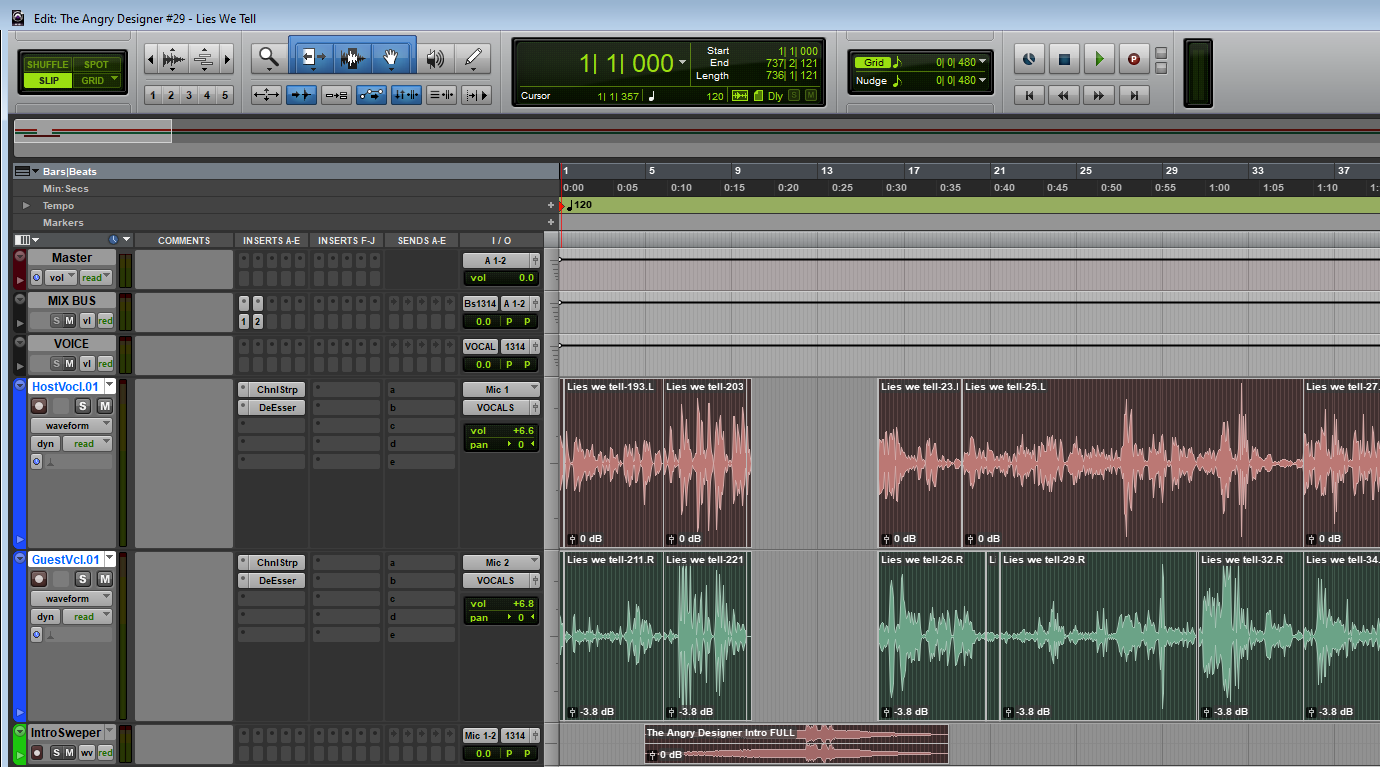Toggle Link Track and Edit Selection
The image size is (1380, 767).
point(440,95)
